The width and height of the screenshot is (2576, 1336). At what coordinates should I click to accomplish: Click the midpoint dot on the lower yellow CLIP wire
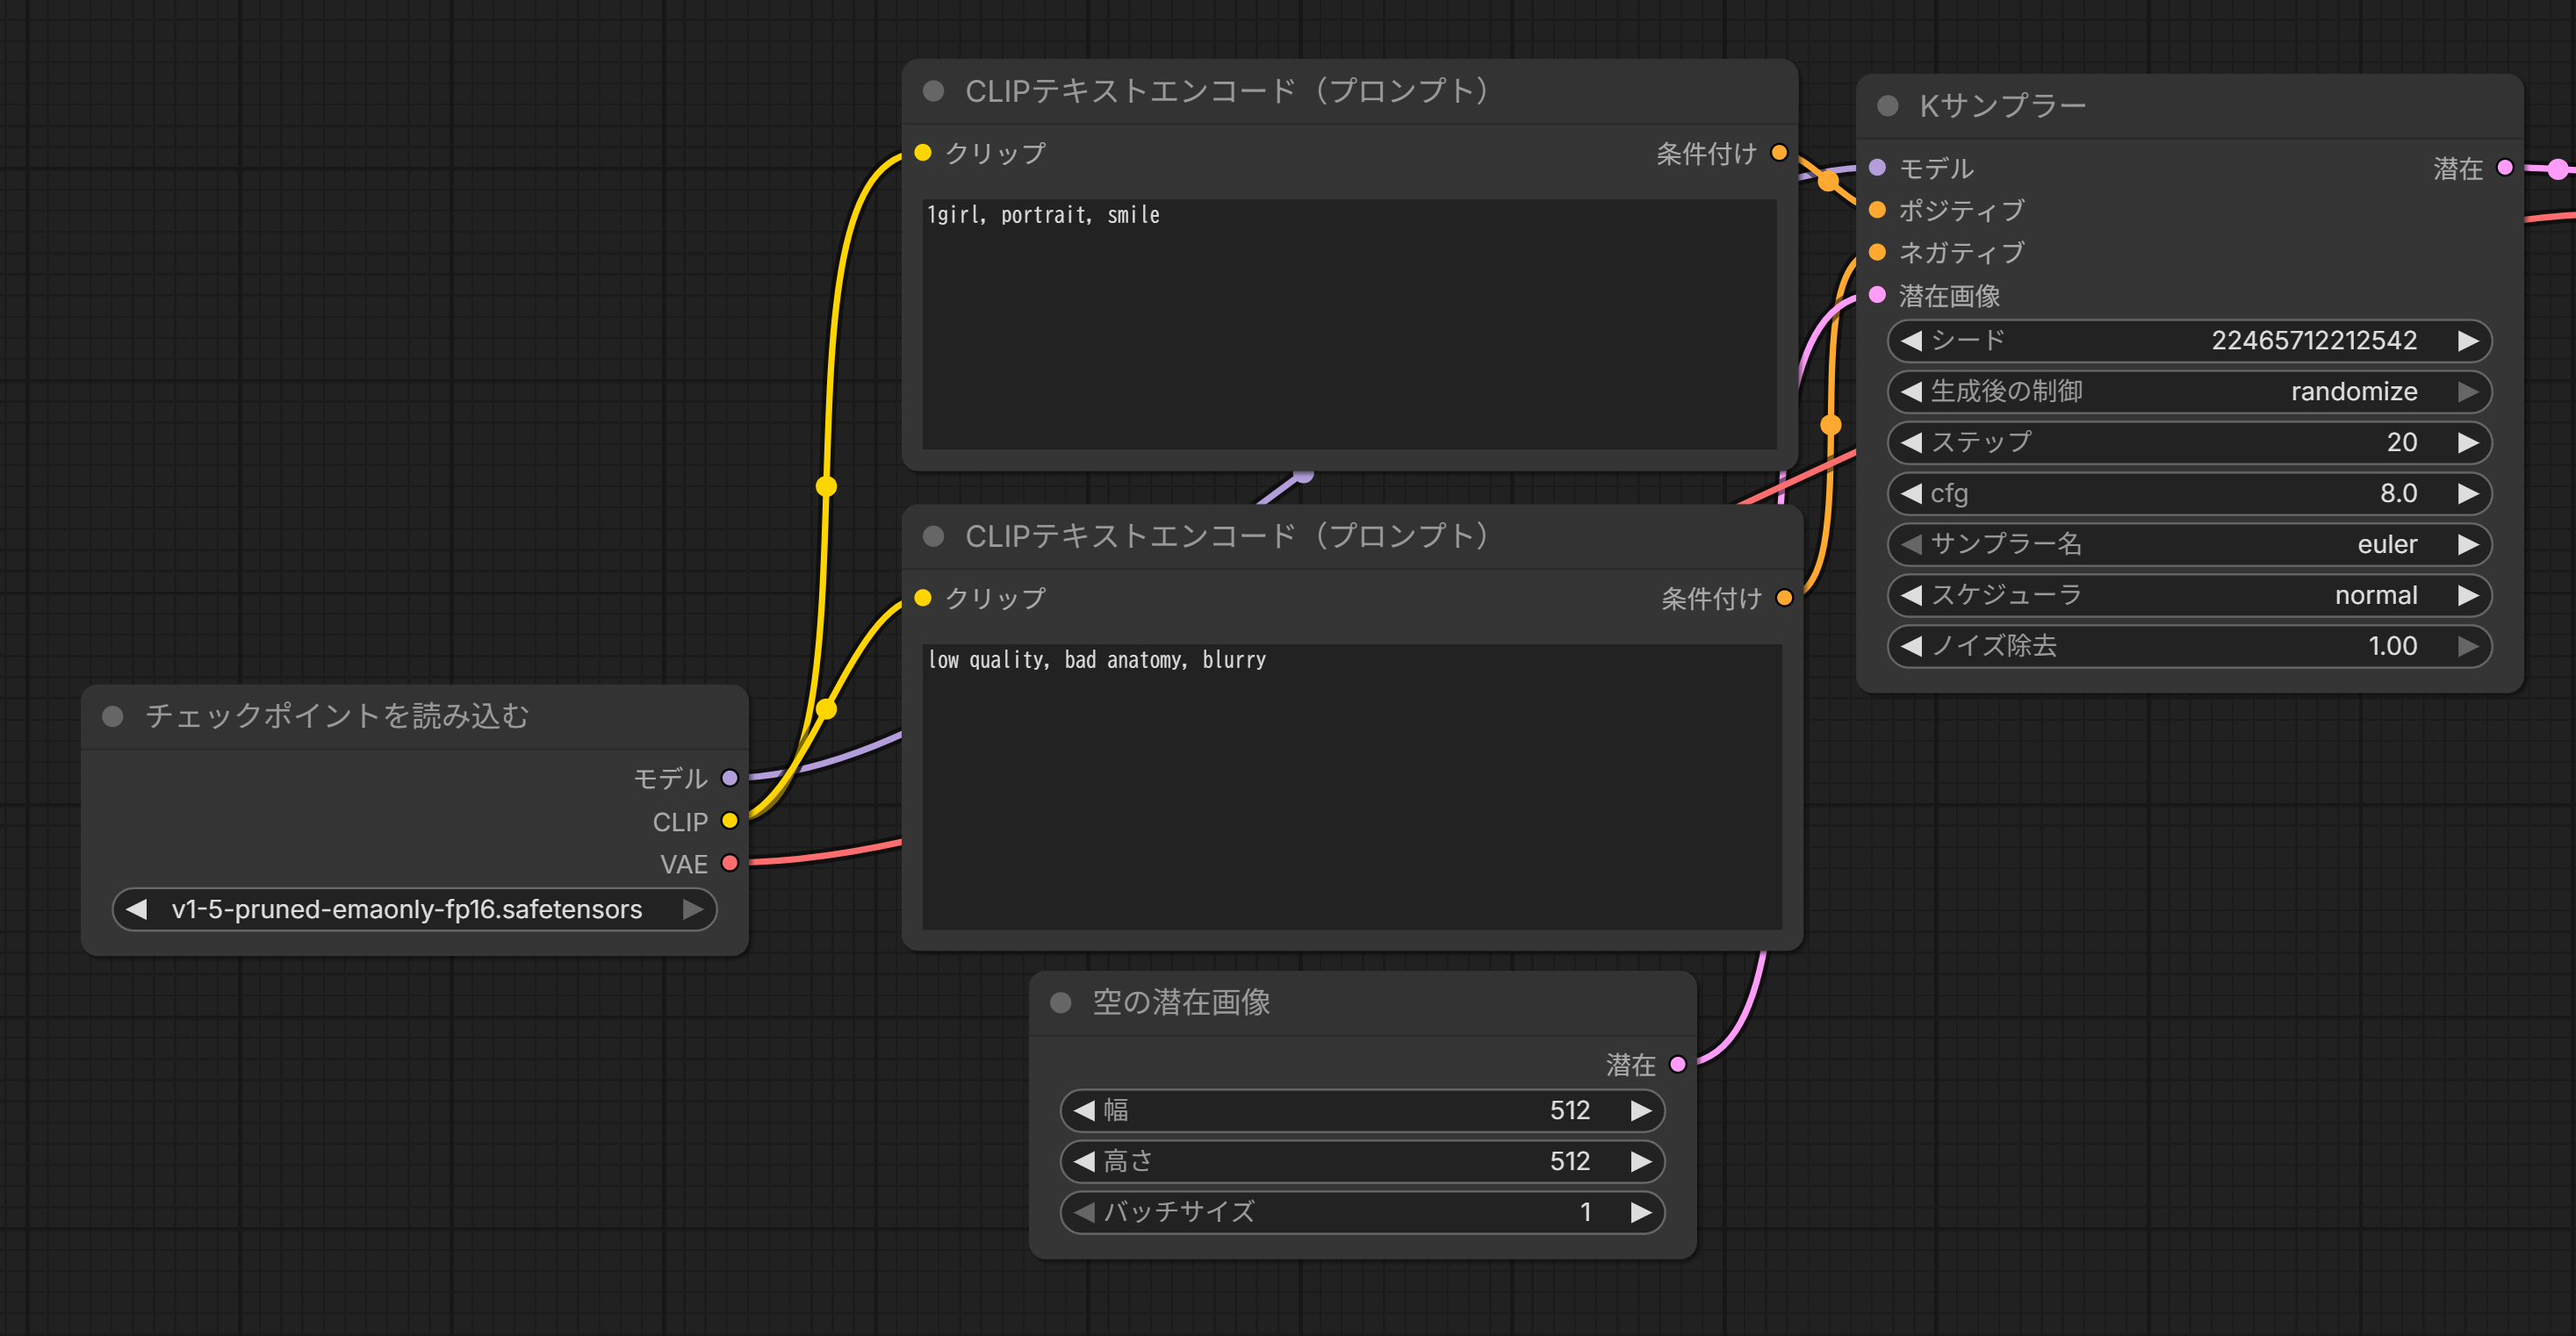pyautogui.click(x=826, y=709)
